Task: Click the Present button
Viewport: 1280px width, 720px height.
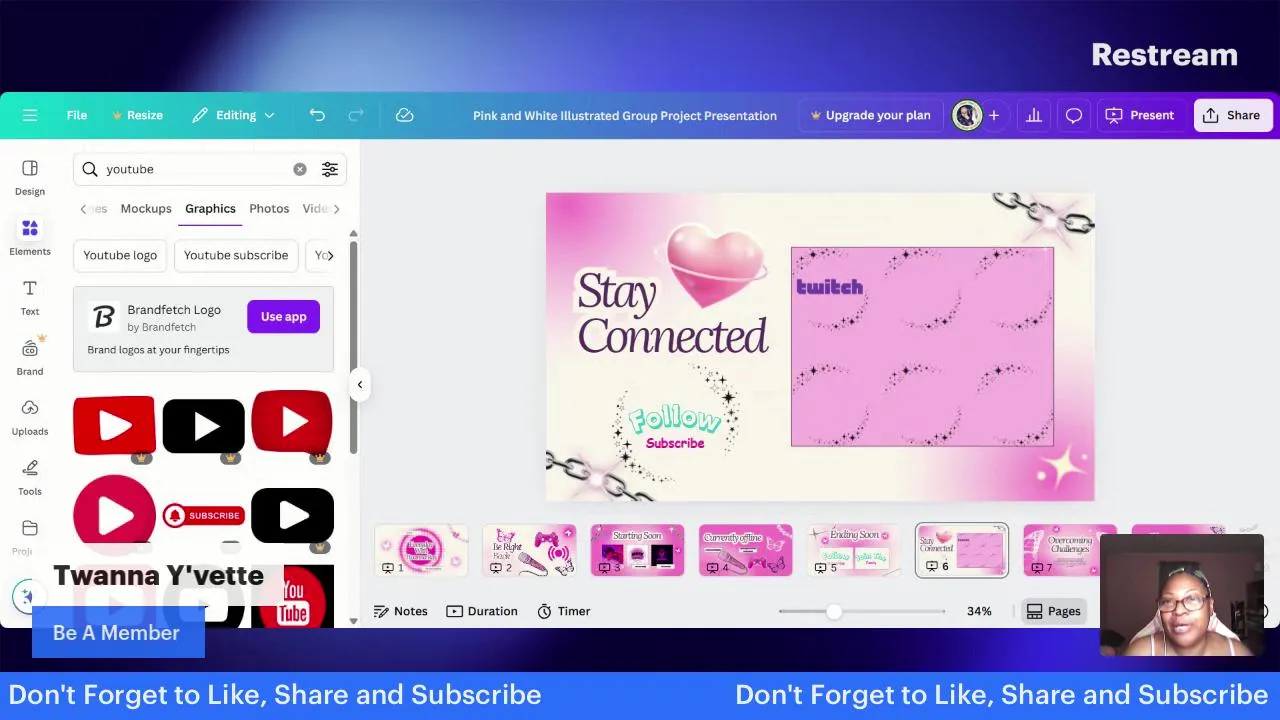Action: (x=1140, y=115)
